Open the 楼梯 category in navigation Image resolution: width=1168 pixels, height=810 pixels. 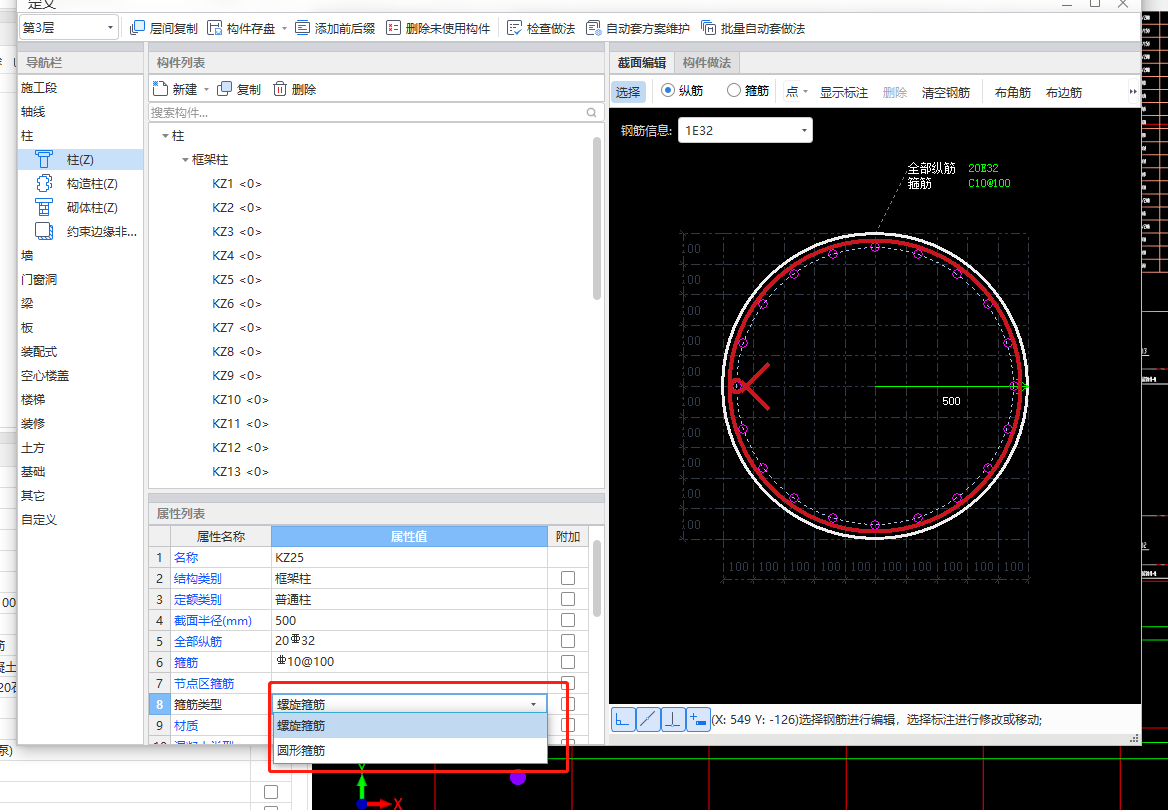[34, 399]
